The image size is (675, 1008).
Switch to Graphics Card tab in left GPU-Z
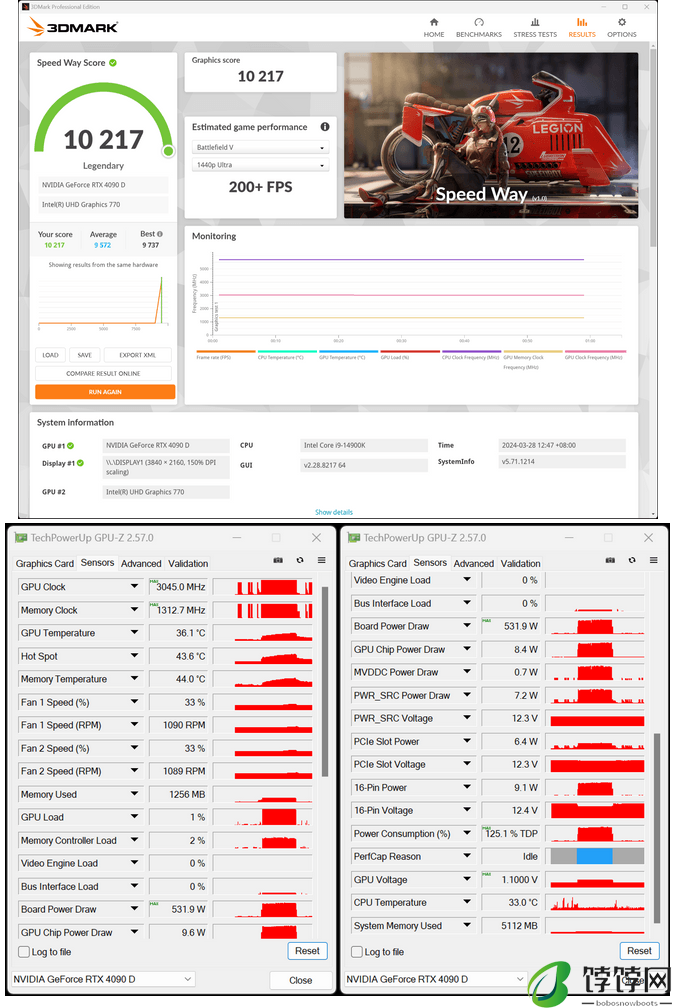click(44, 563)
